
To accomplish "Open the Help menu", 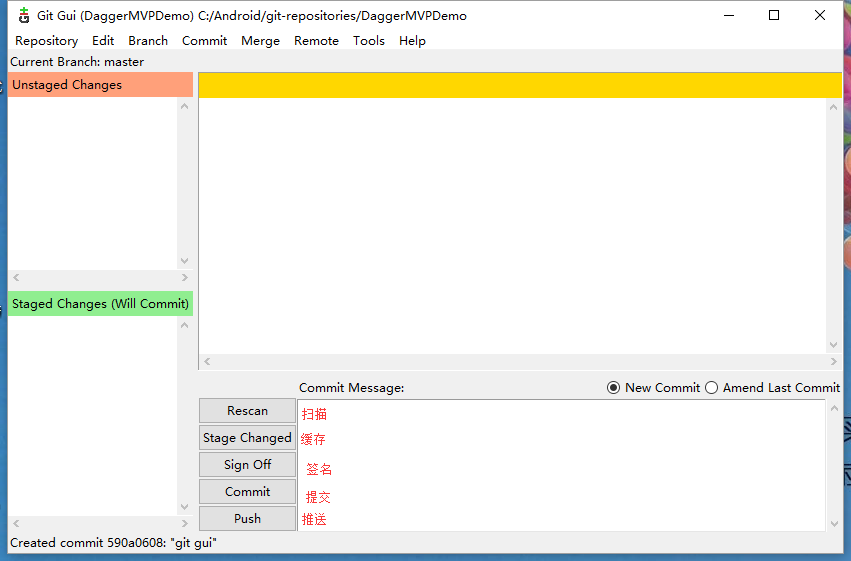I will pos(412,41).
